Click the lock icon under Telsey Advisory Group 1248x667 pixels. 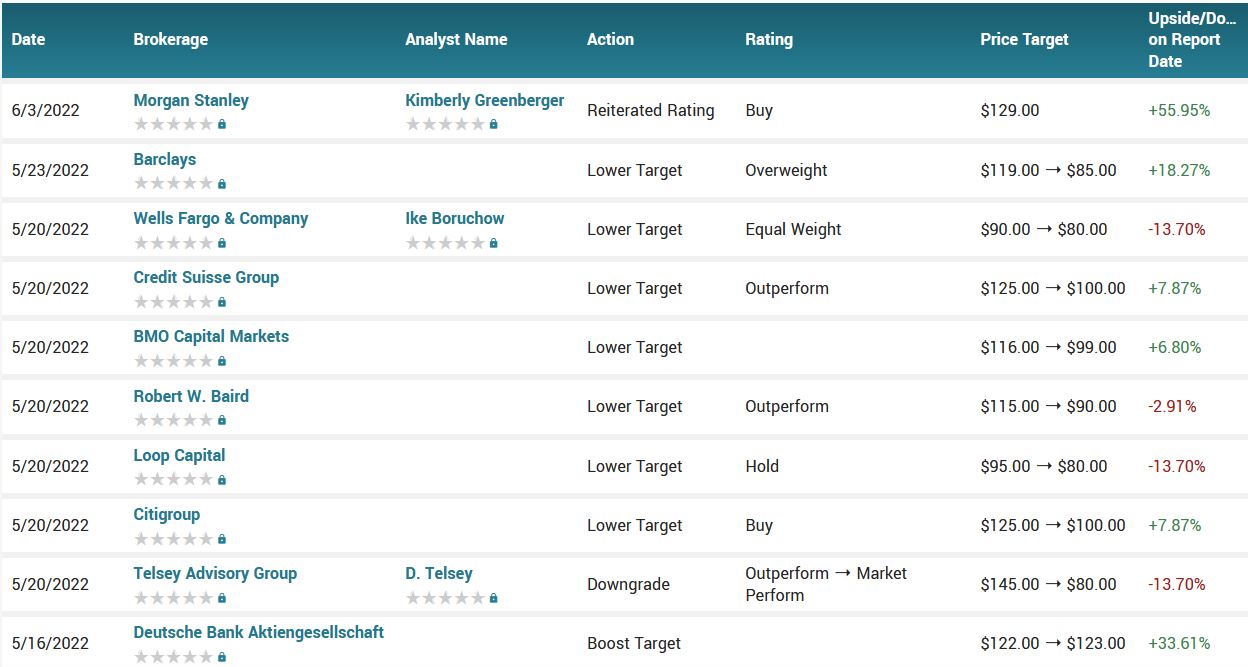pos(222,598)
